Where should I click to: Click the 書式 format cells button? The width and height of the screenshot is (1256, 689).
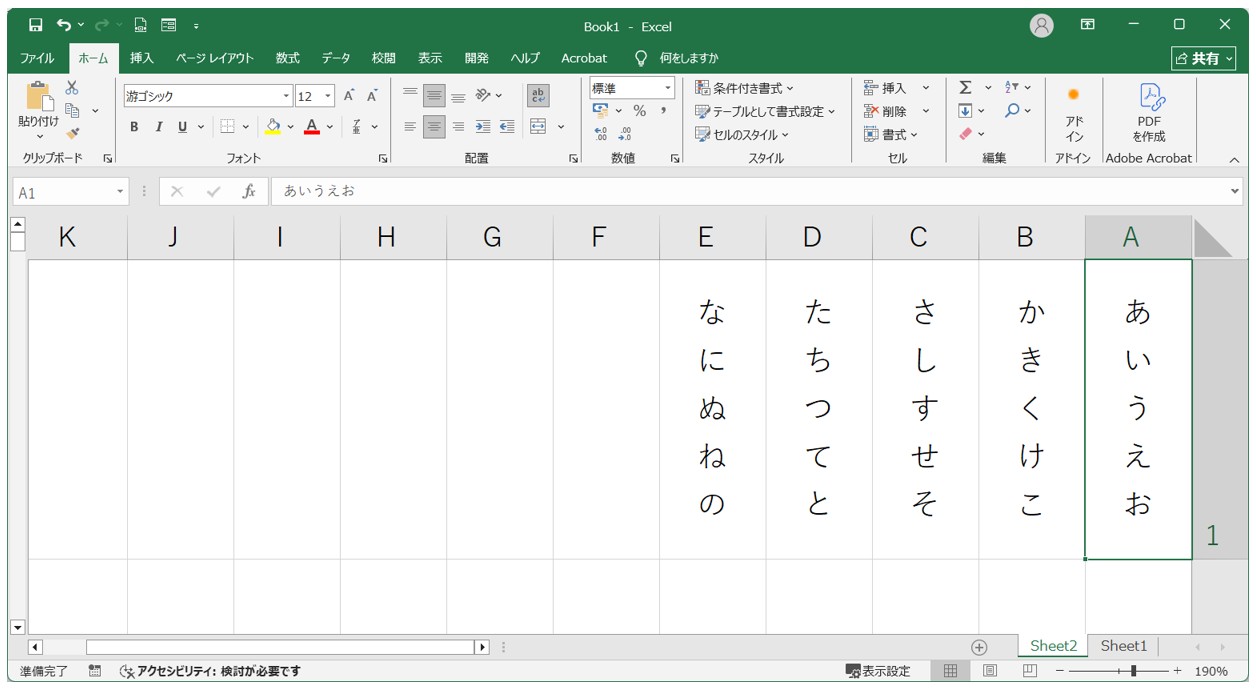click(x=892, y=134)
